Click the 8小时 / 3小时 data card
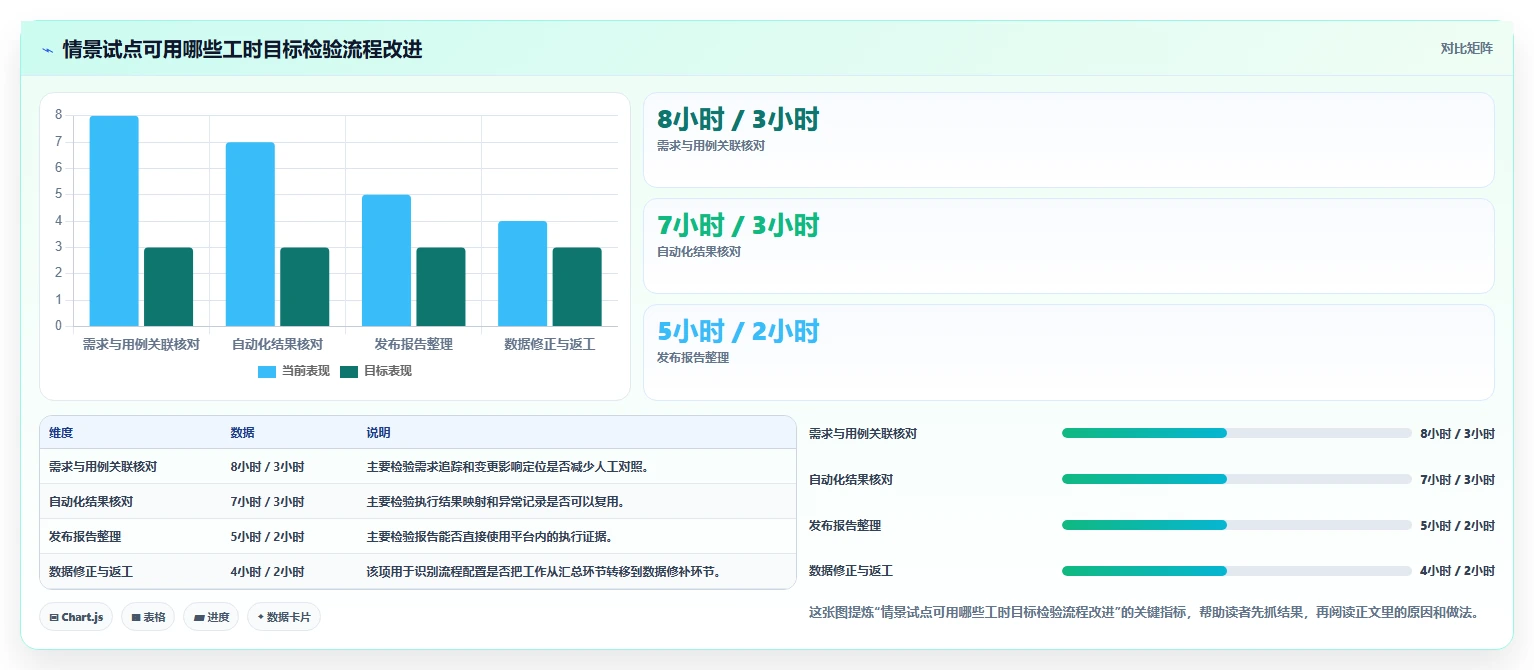 1068,140
